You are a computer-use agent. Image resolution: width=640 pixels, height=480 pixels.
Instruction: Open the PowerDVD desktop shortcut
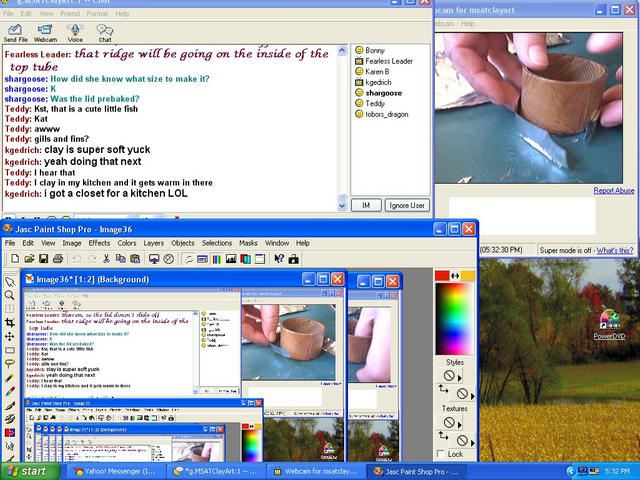[609, 325]
